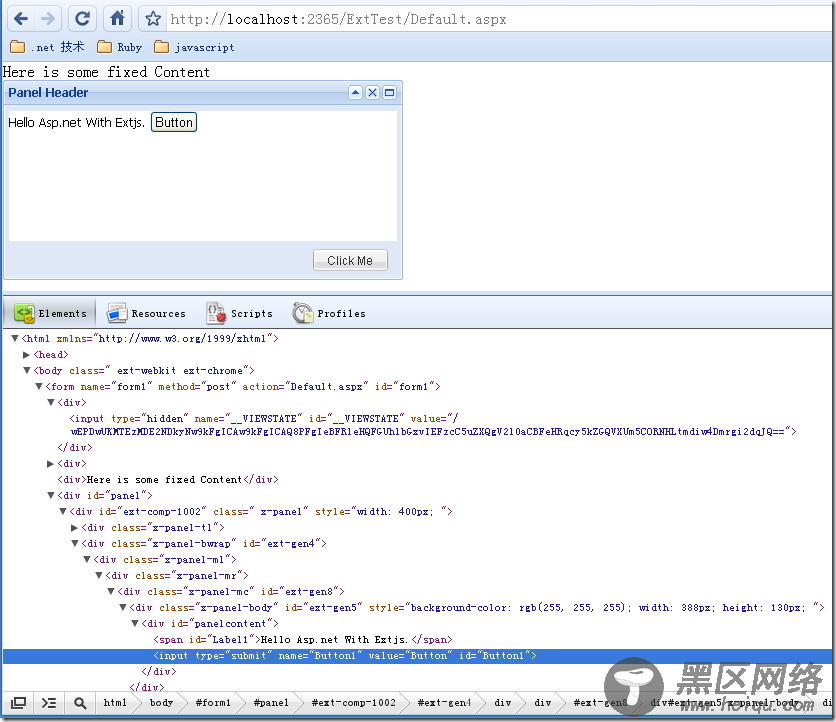Dock or undock the inspector window icon
Viewport: 836px width, 722px height.
tap(19, 703)
